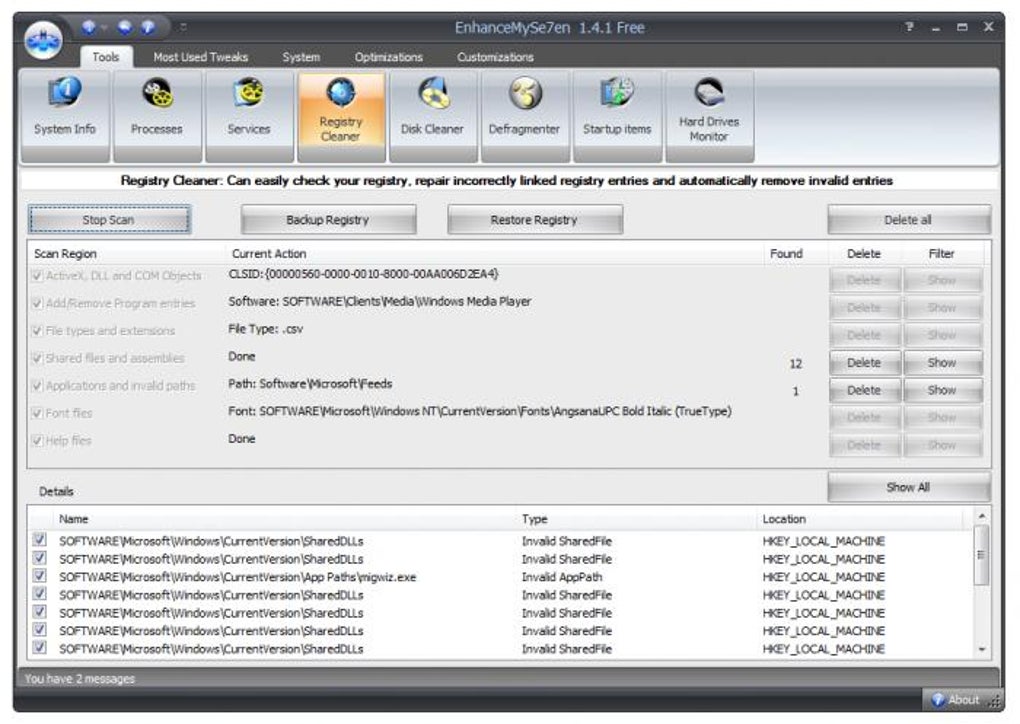The width and height of the screenshot is (1020, 724).
Task: Click the 'You have 2 messages' status text
Action: point(80,678)
